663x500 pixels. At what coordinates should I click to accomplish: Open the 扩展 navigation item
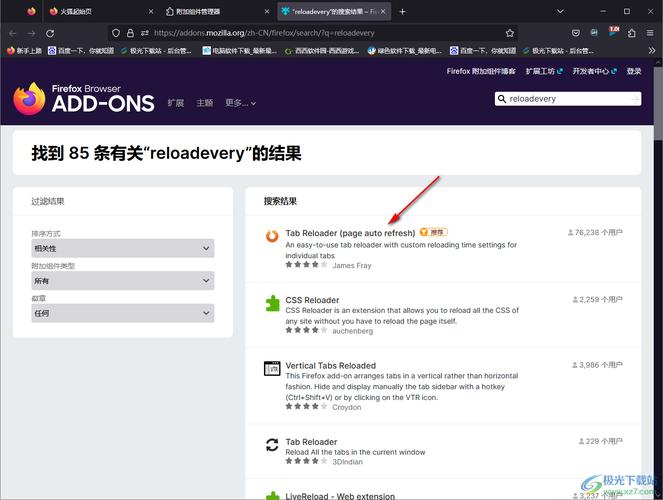(175, 103)
